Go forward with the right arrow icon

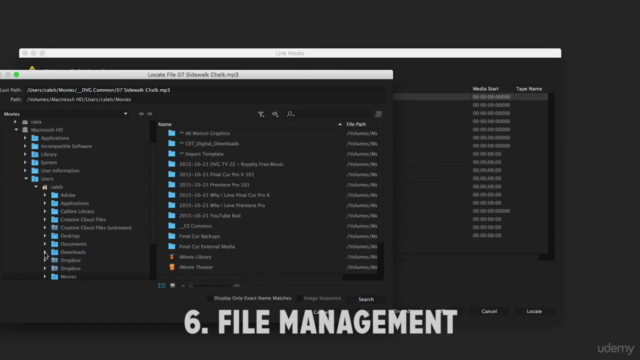(150, 114)
